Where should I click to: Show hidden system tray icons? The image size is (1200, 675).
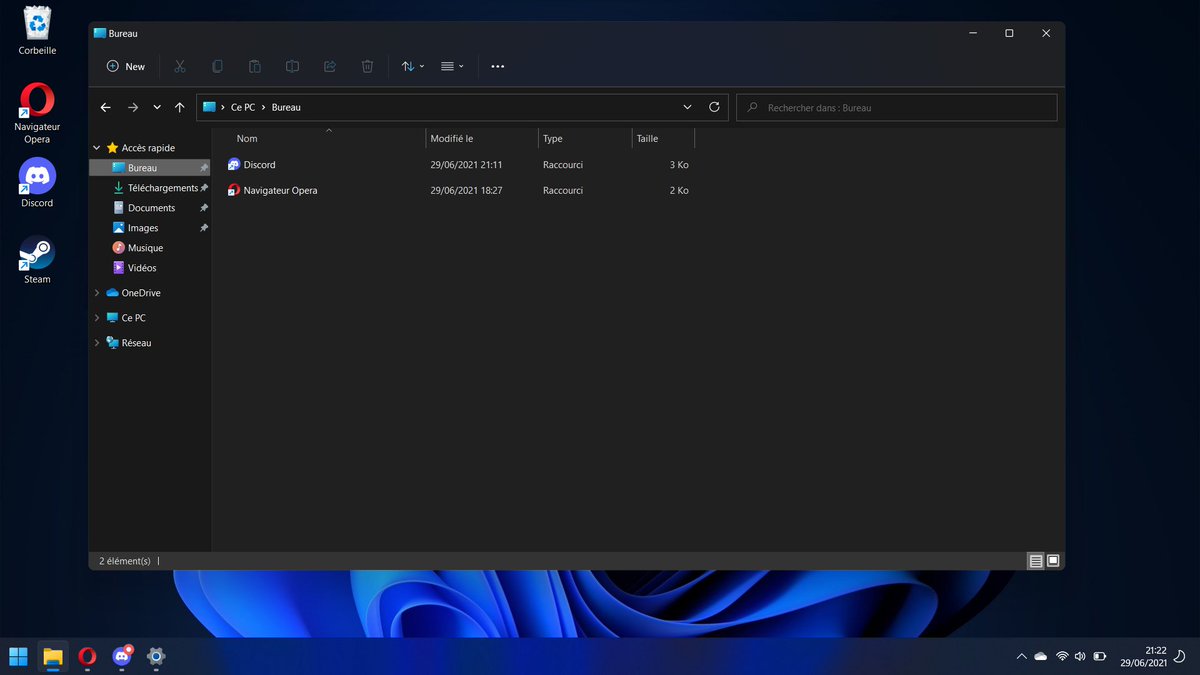(x=1021, y=656)
